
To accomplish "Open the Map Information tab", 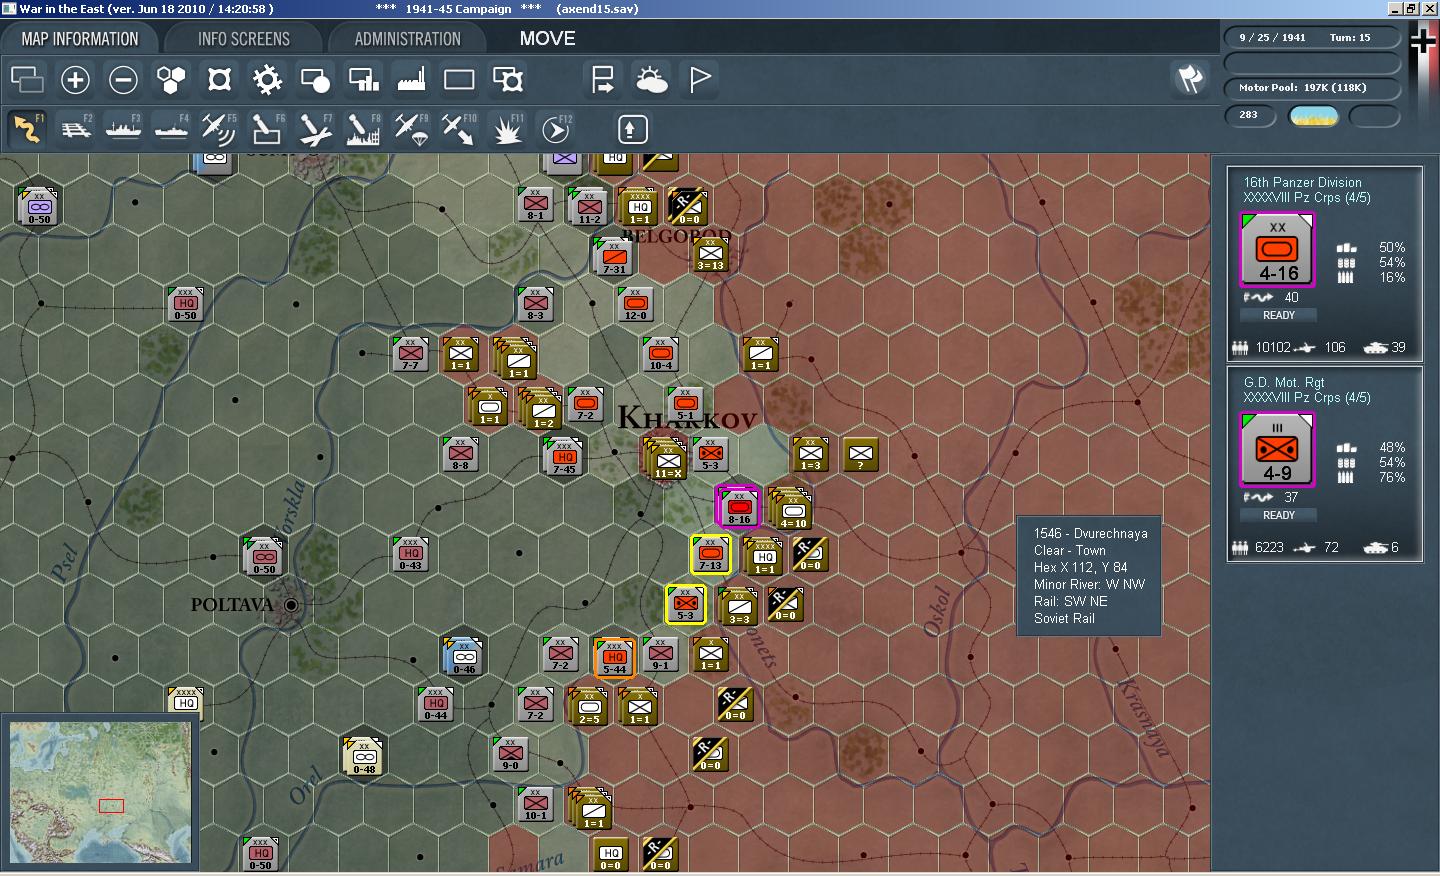I will (80, 39).
